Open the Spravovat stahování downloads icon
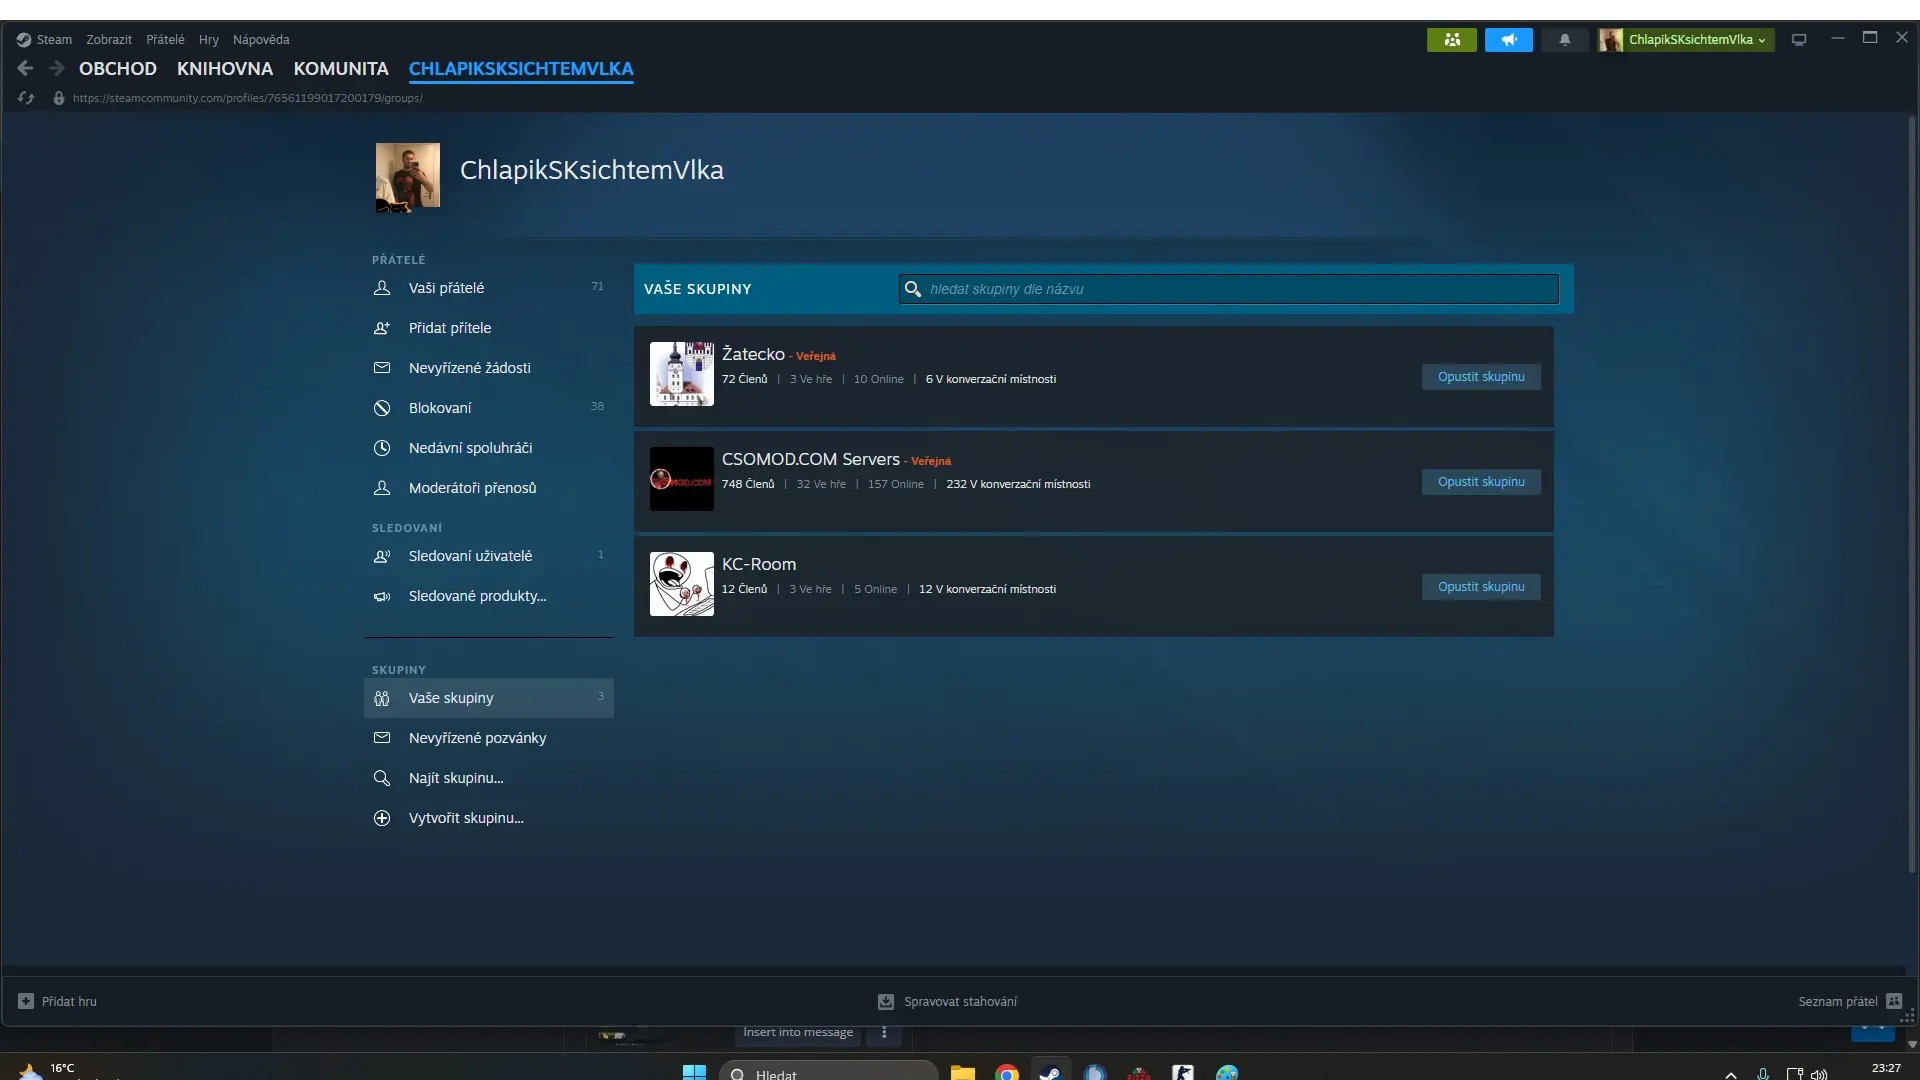 point(886,1001)
